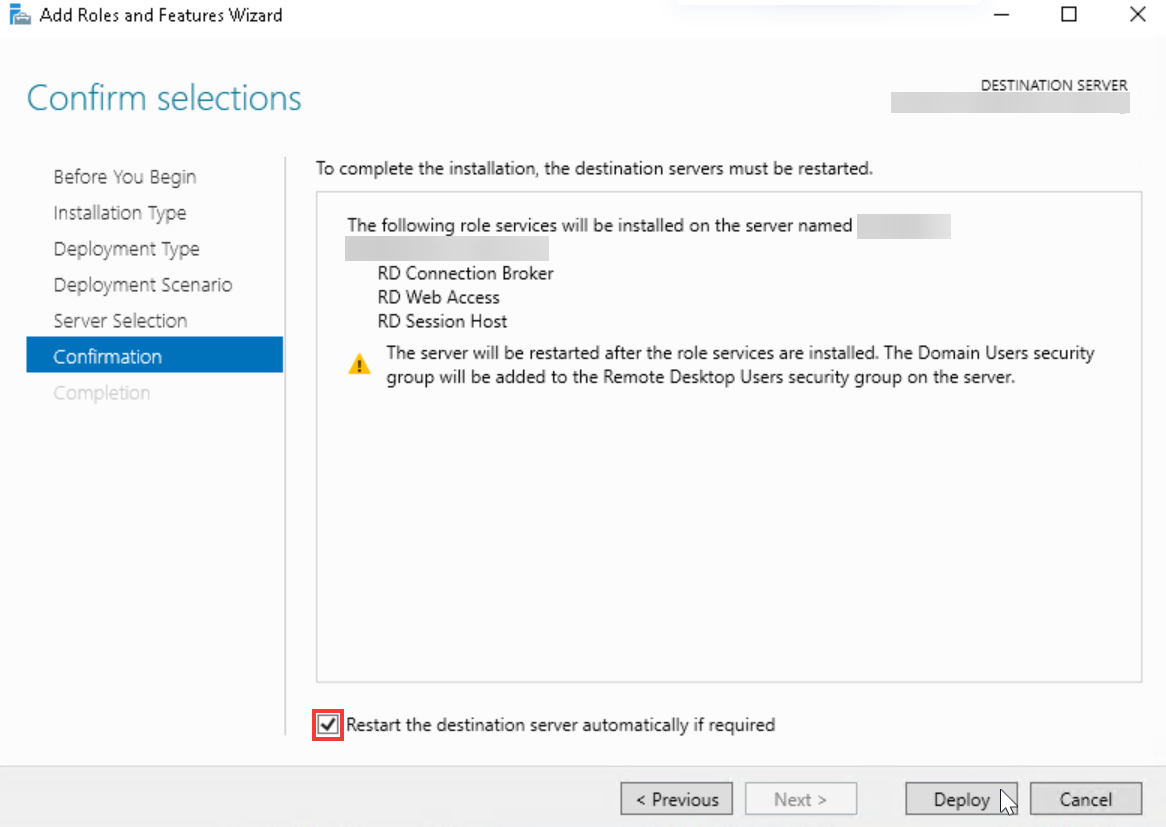
Task: Open the Server Selection step
Action: tap(119, 320)
